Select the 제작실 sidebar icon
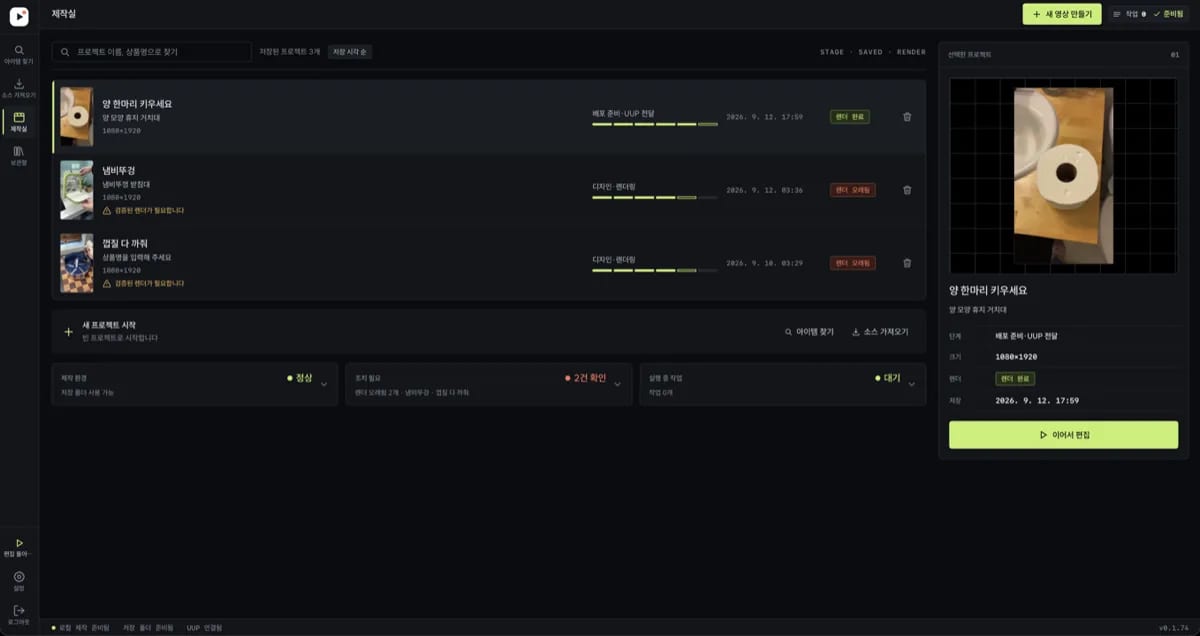This screenshot has height=636, width=1200. pyautogui.click(x=19, y=122)
